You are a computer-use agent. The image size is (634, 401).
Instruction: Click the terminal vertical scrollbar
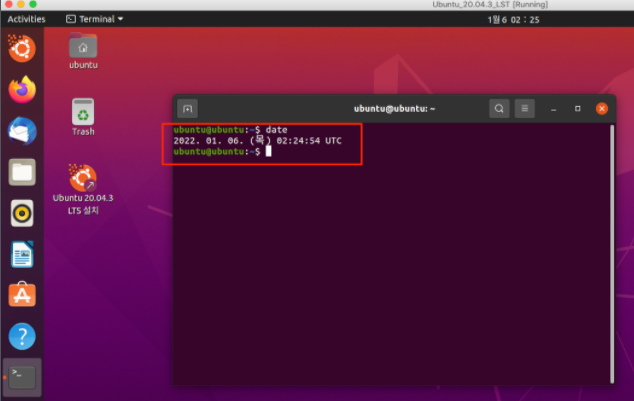pos(612,254)
